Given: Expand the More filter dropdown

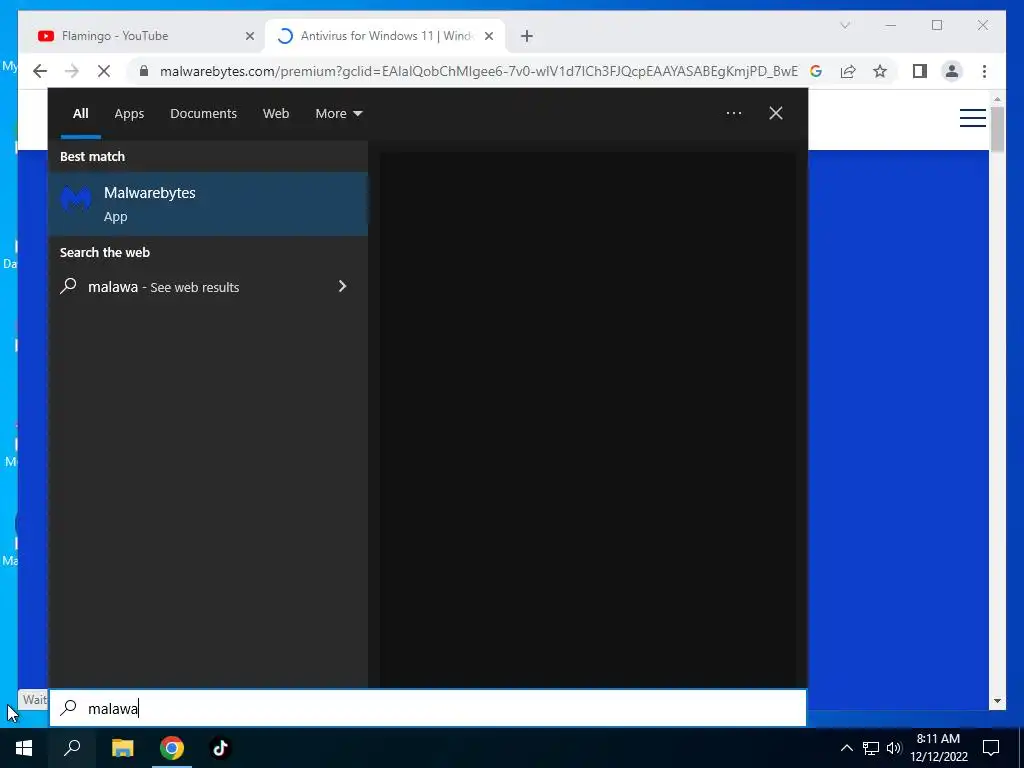Looking at the screenshot, I should pos(338,114).
